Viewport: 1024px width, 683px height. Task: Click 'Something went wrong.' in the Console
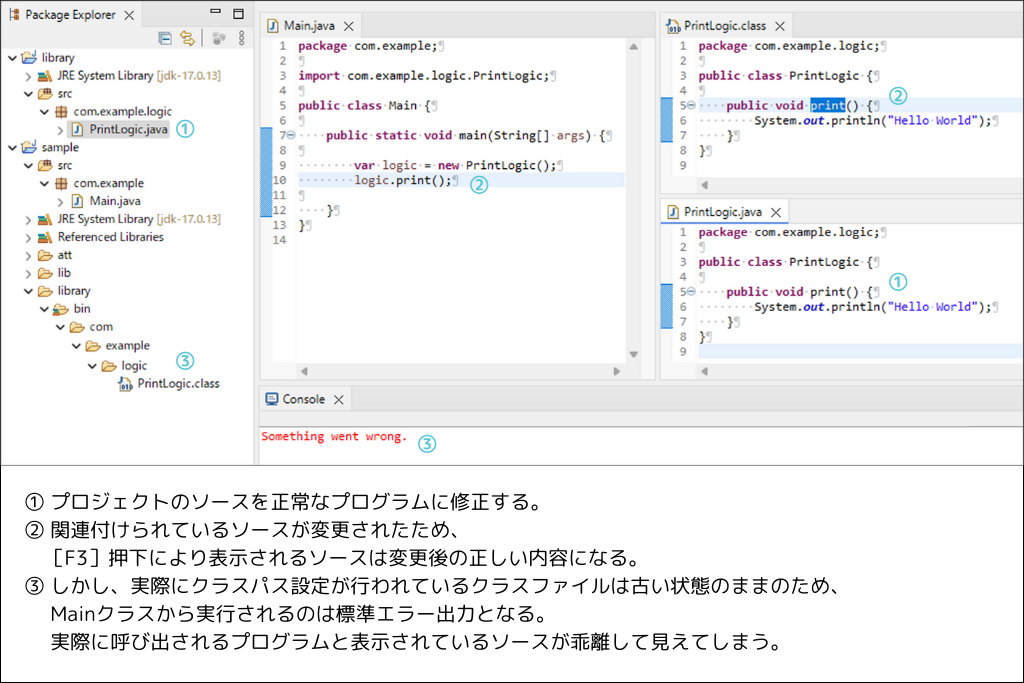pos(334,436)
